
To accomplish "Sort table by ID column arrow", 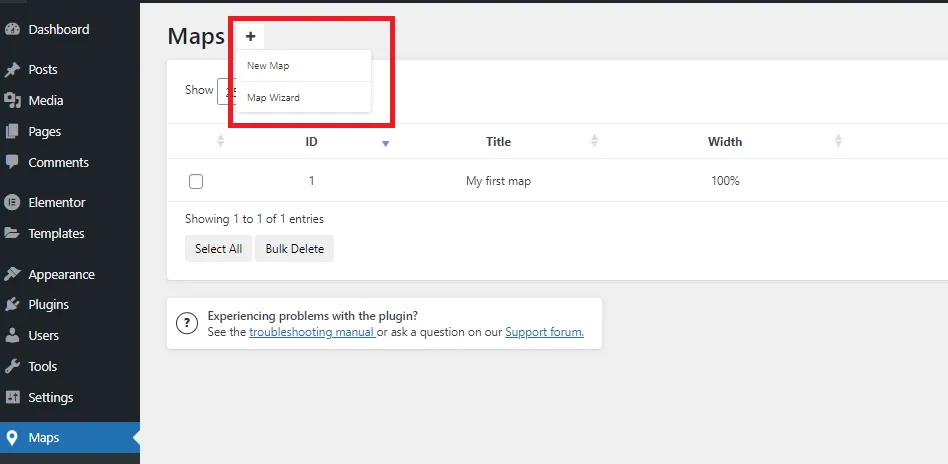I will click(x=385, y=143).
